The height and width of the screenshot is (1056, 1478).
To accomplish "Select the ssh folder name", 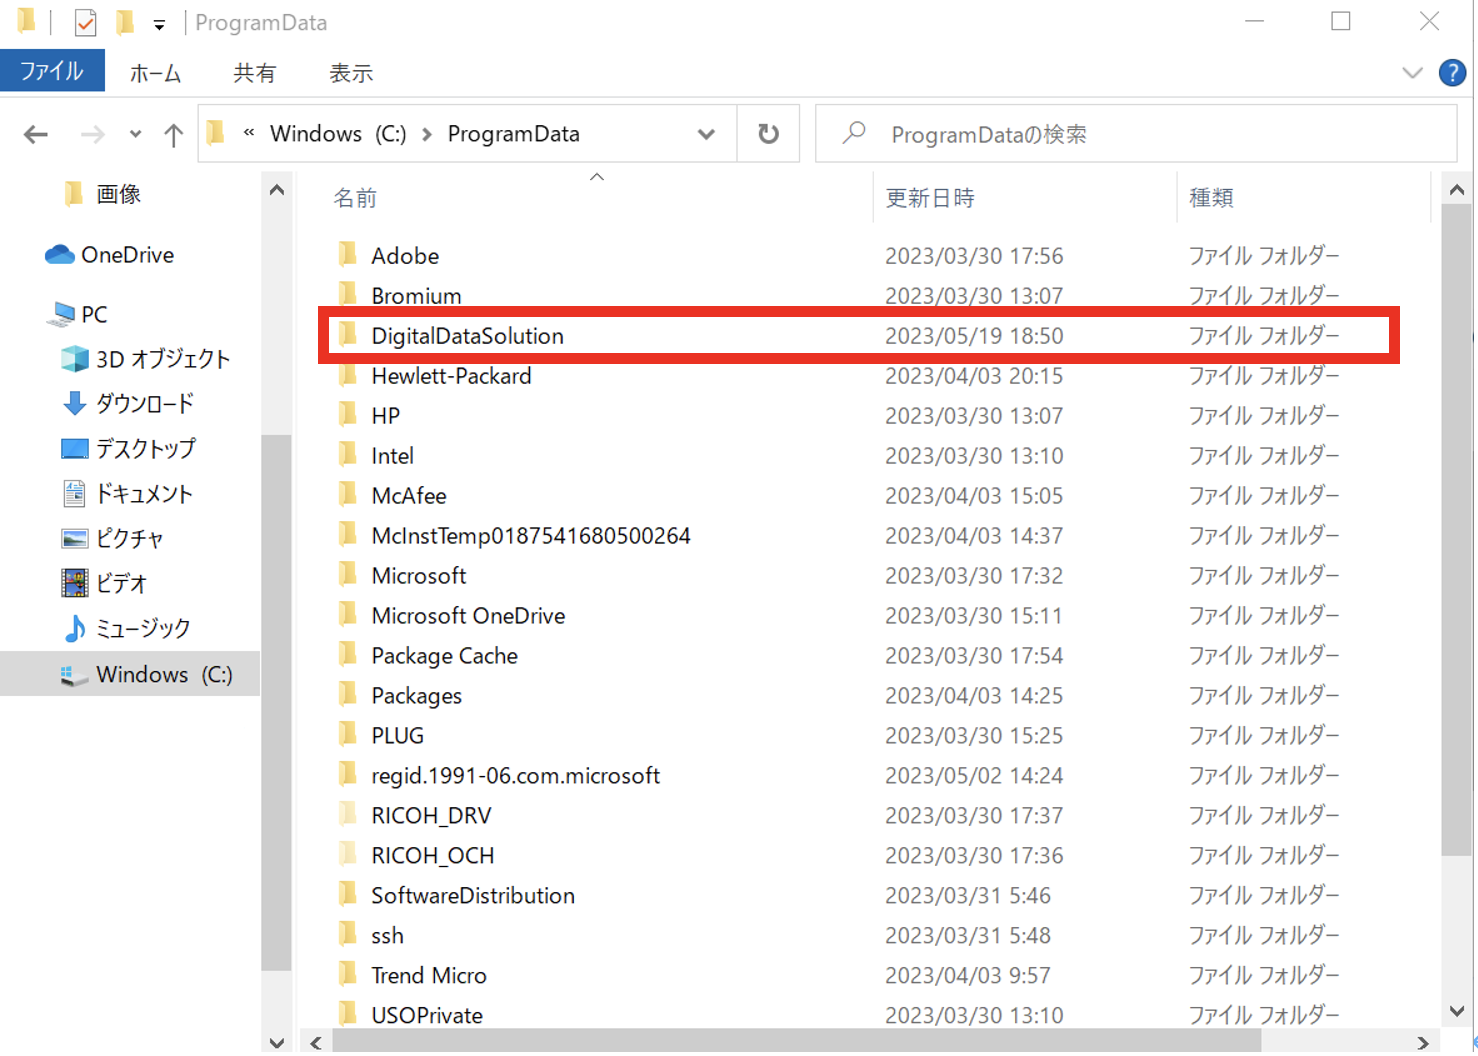I will (388, 936).
